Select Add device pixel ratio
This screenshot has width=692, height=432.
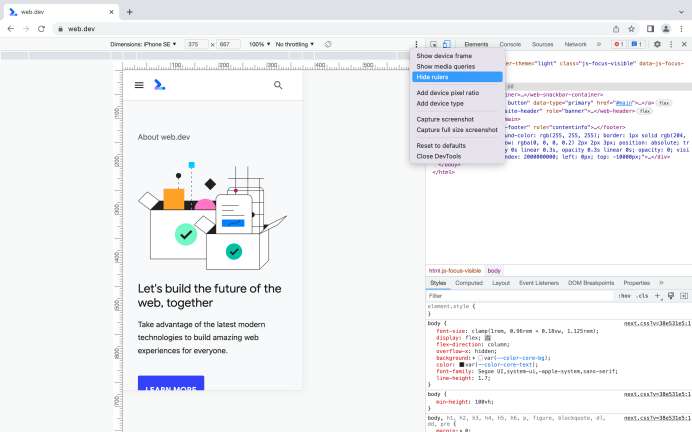[457, 93]
